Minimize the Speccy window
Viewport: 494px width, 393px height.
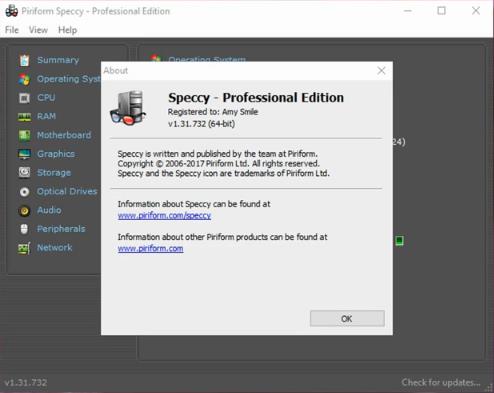(x=408, y=11)
